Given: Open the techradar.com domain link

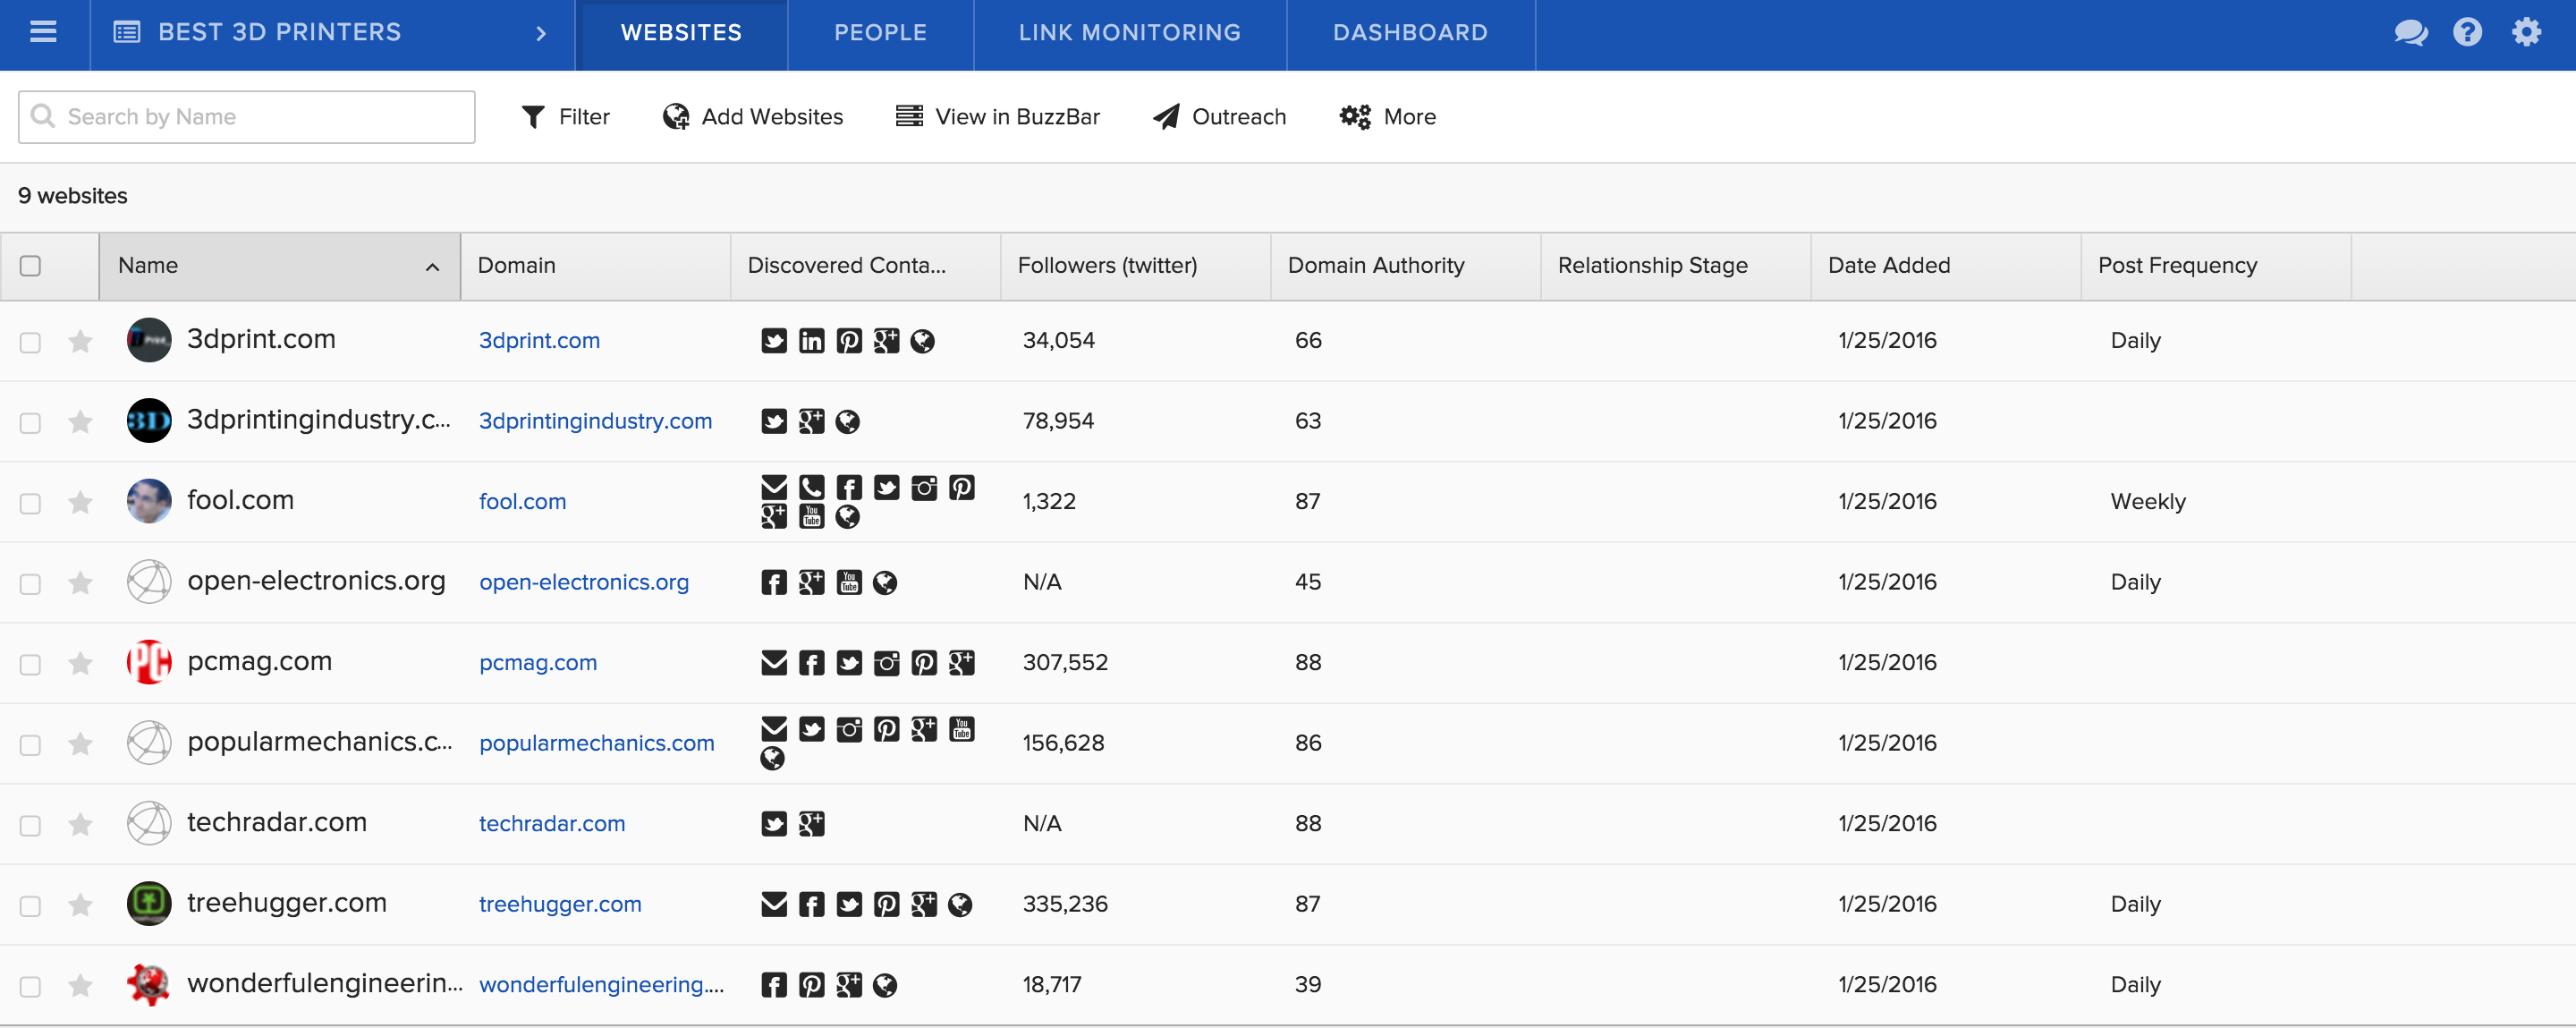Looking at the screenshot, I should [552, 824].
